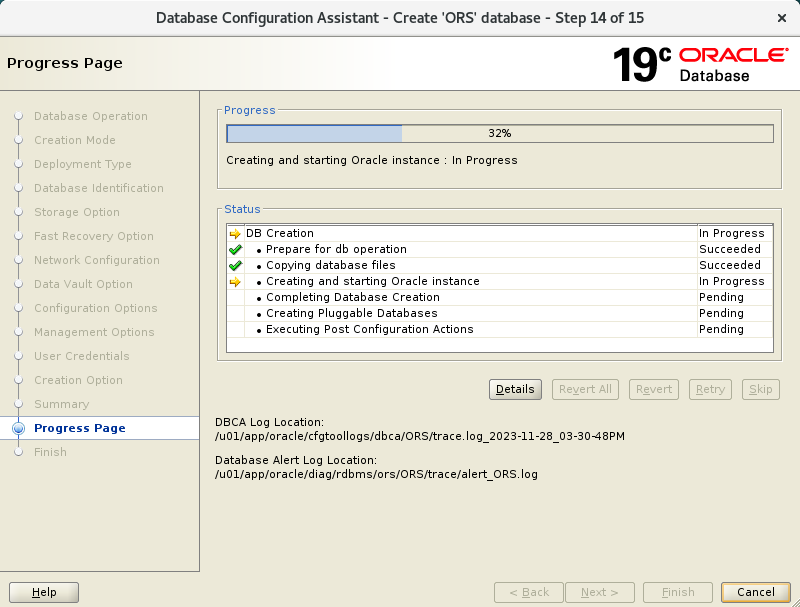Screen dimensions: 800x607
Task: Click the window title bar text
Action: pyautogui.click(x=400, y=18)
